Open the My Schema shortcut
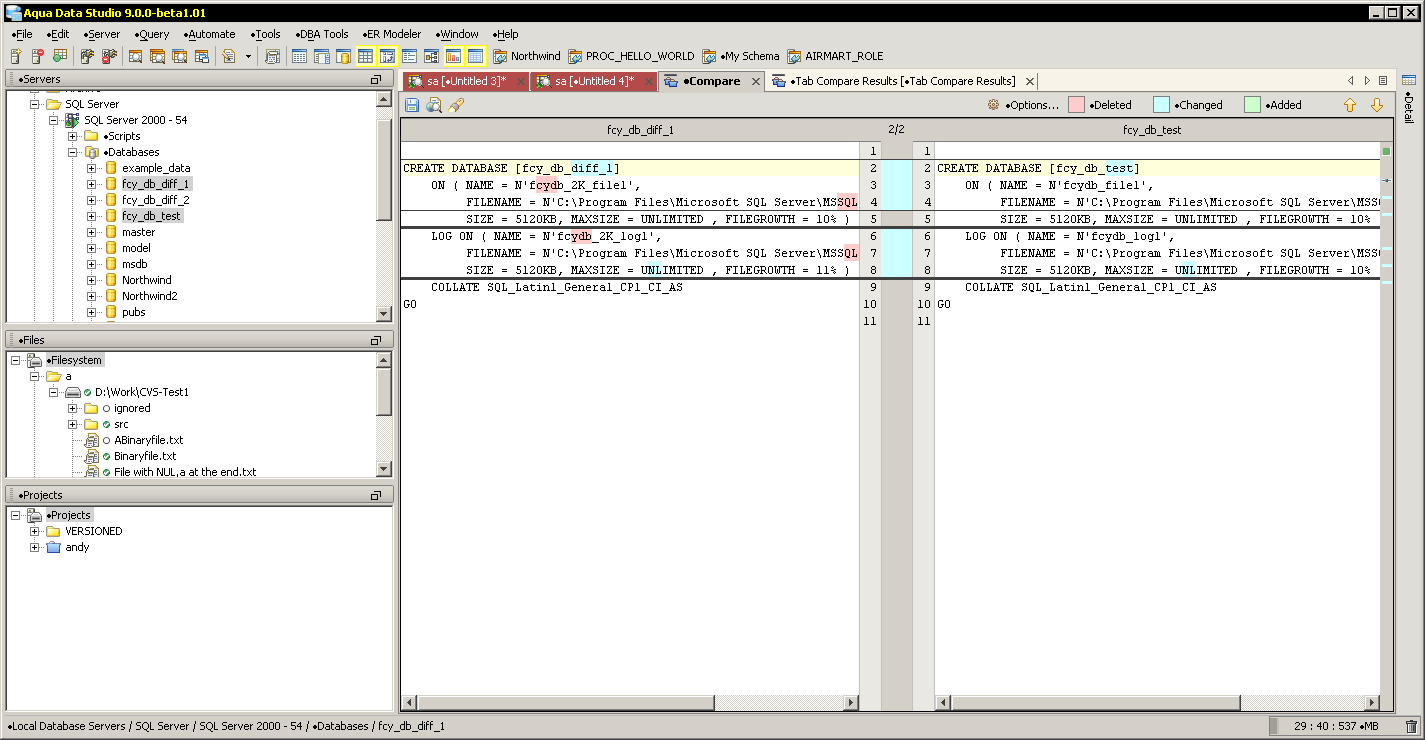This screenshot has width=1425, height=740. click(741, 56)
